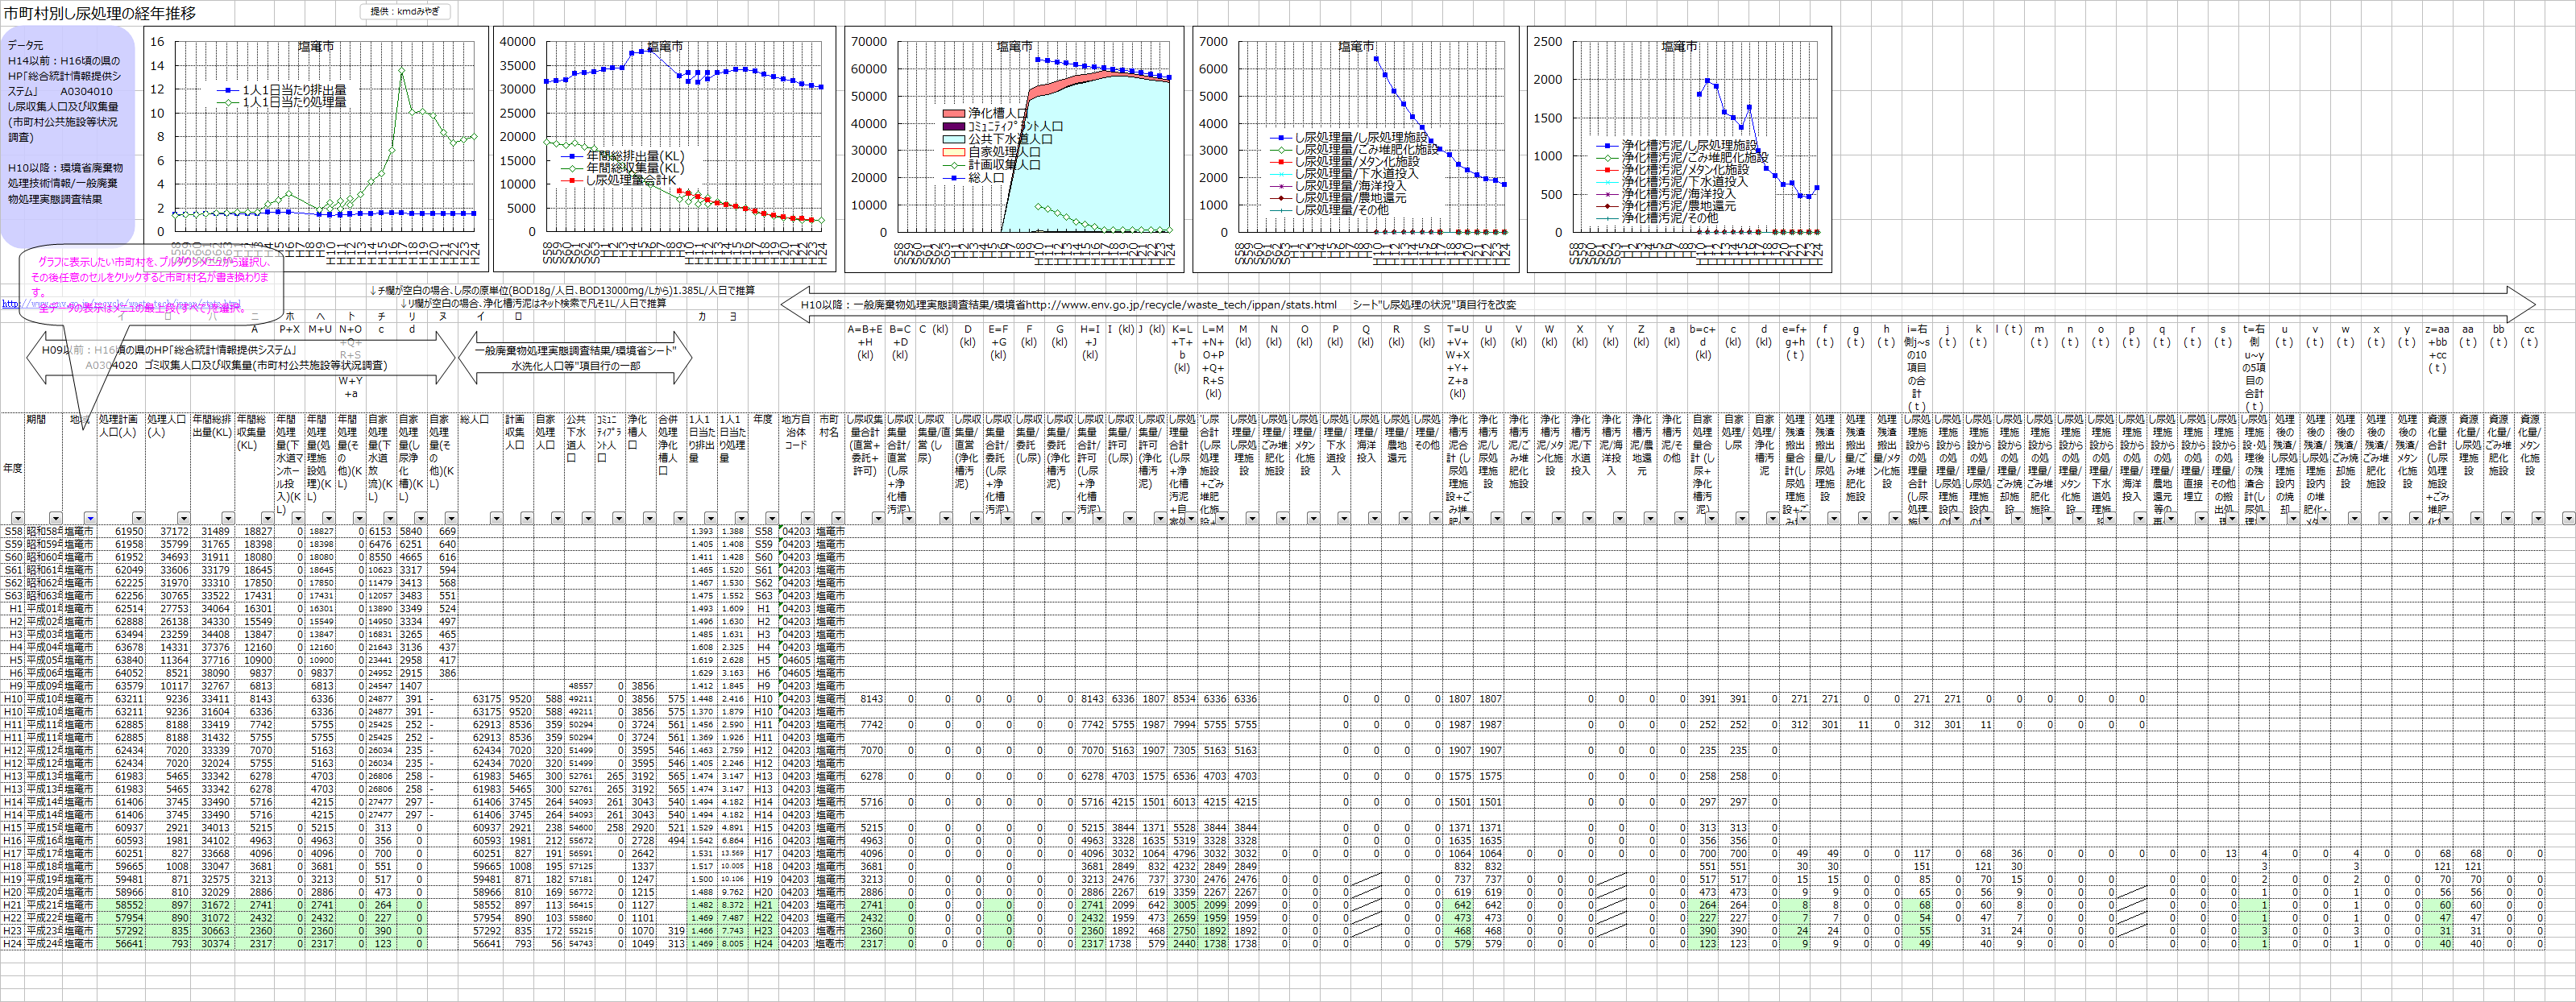Click the cell with value 31489
This screenshot has width=2576, height=1002.
pyautogui.click(x=211, y=532)
